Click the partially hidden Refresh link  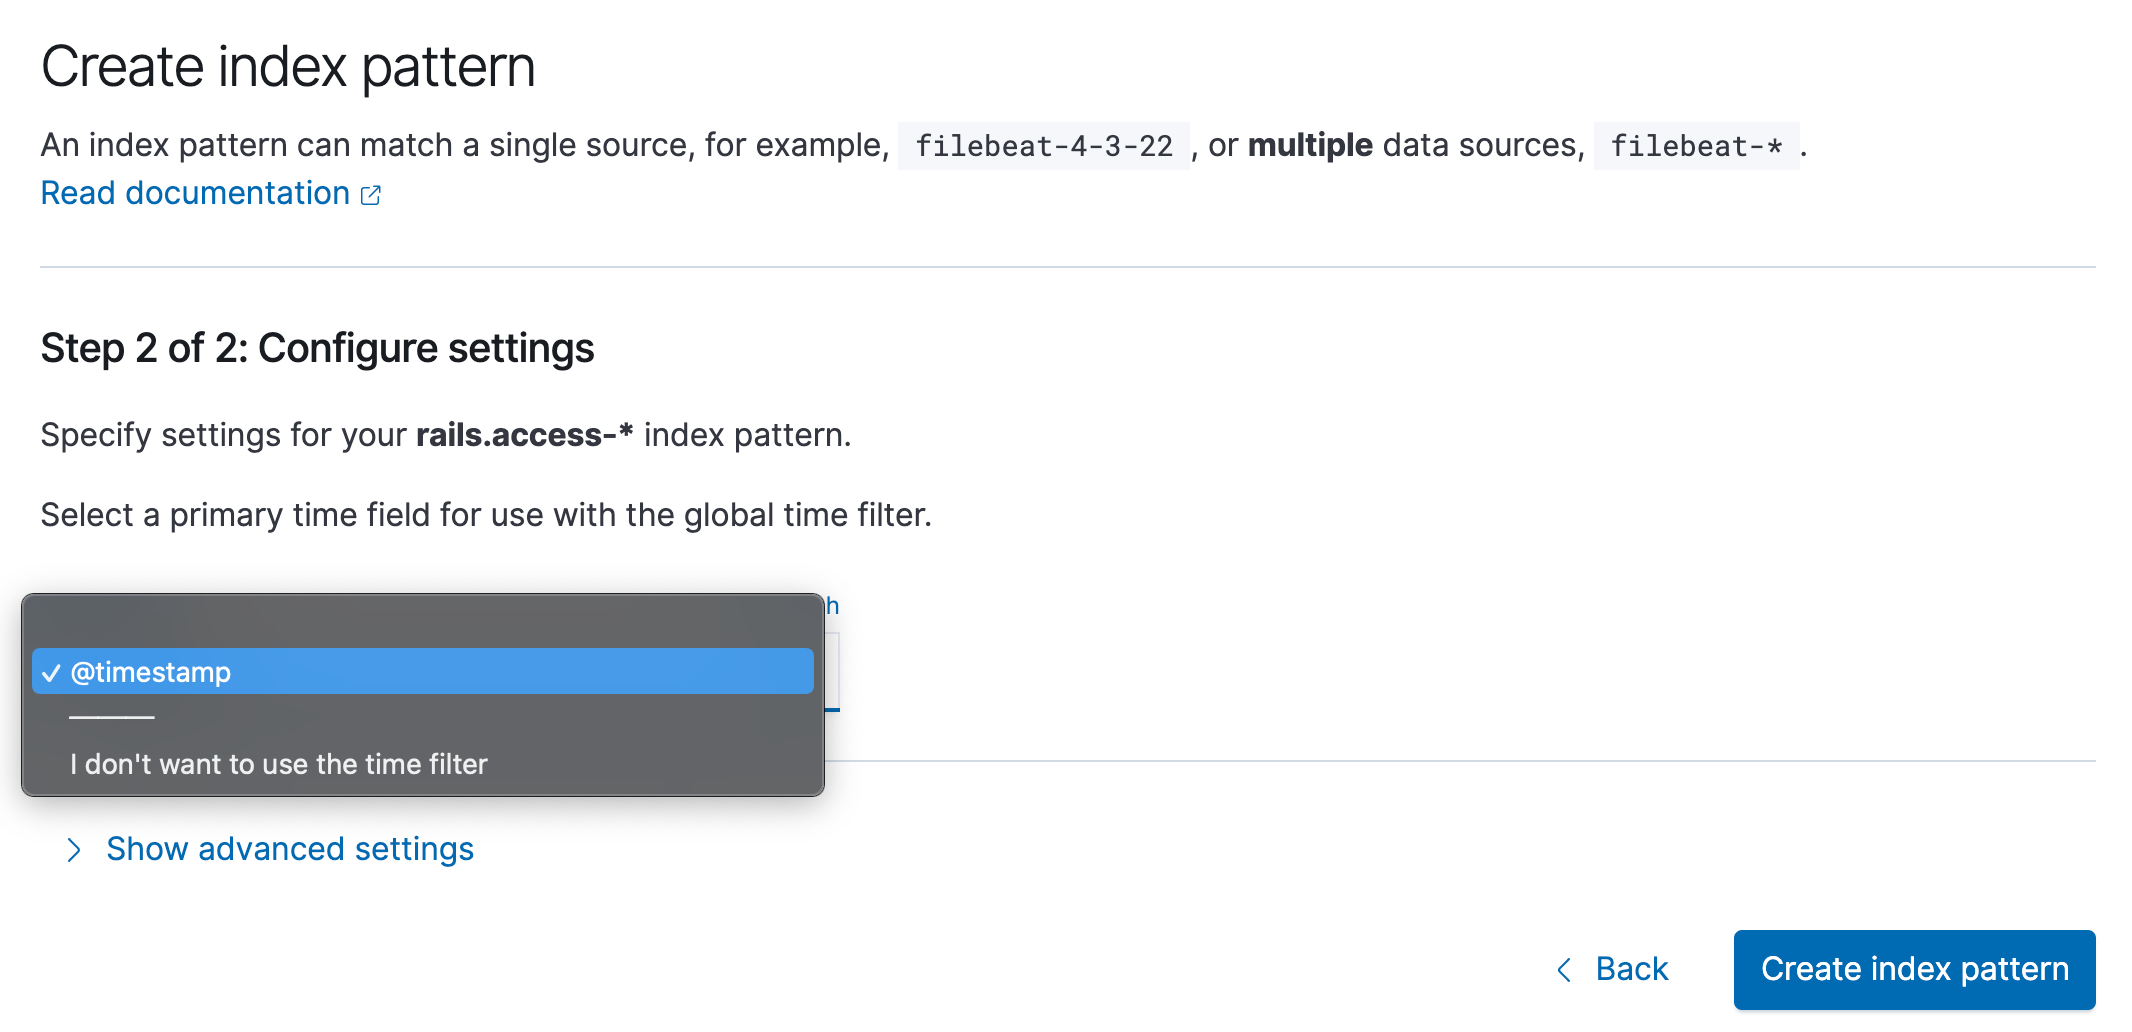click(832, 606)
